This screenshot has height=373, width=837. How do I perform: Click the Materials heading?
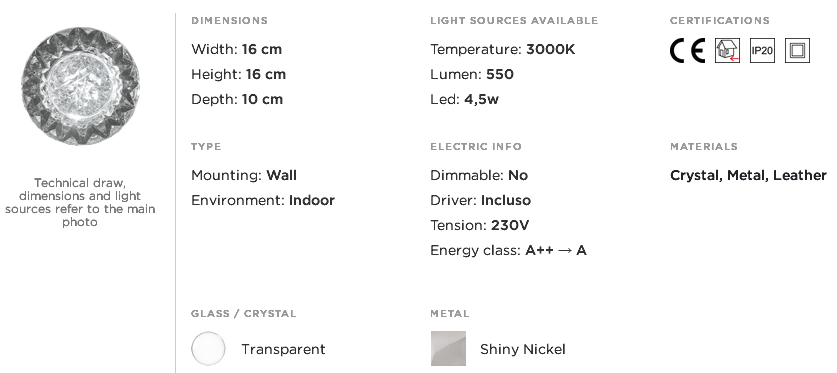704,147
